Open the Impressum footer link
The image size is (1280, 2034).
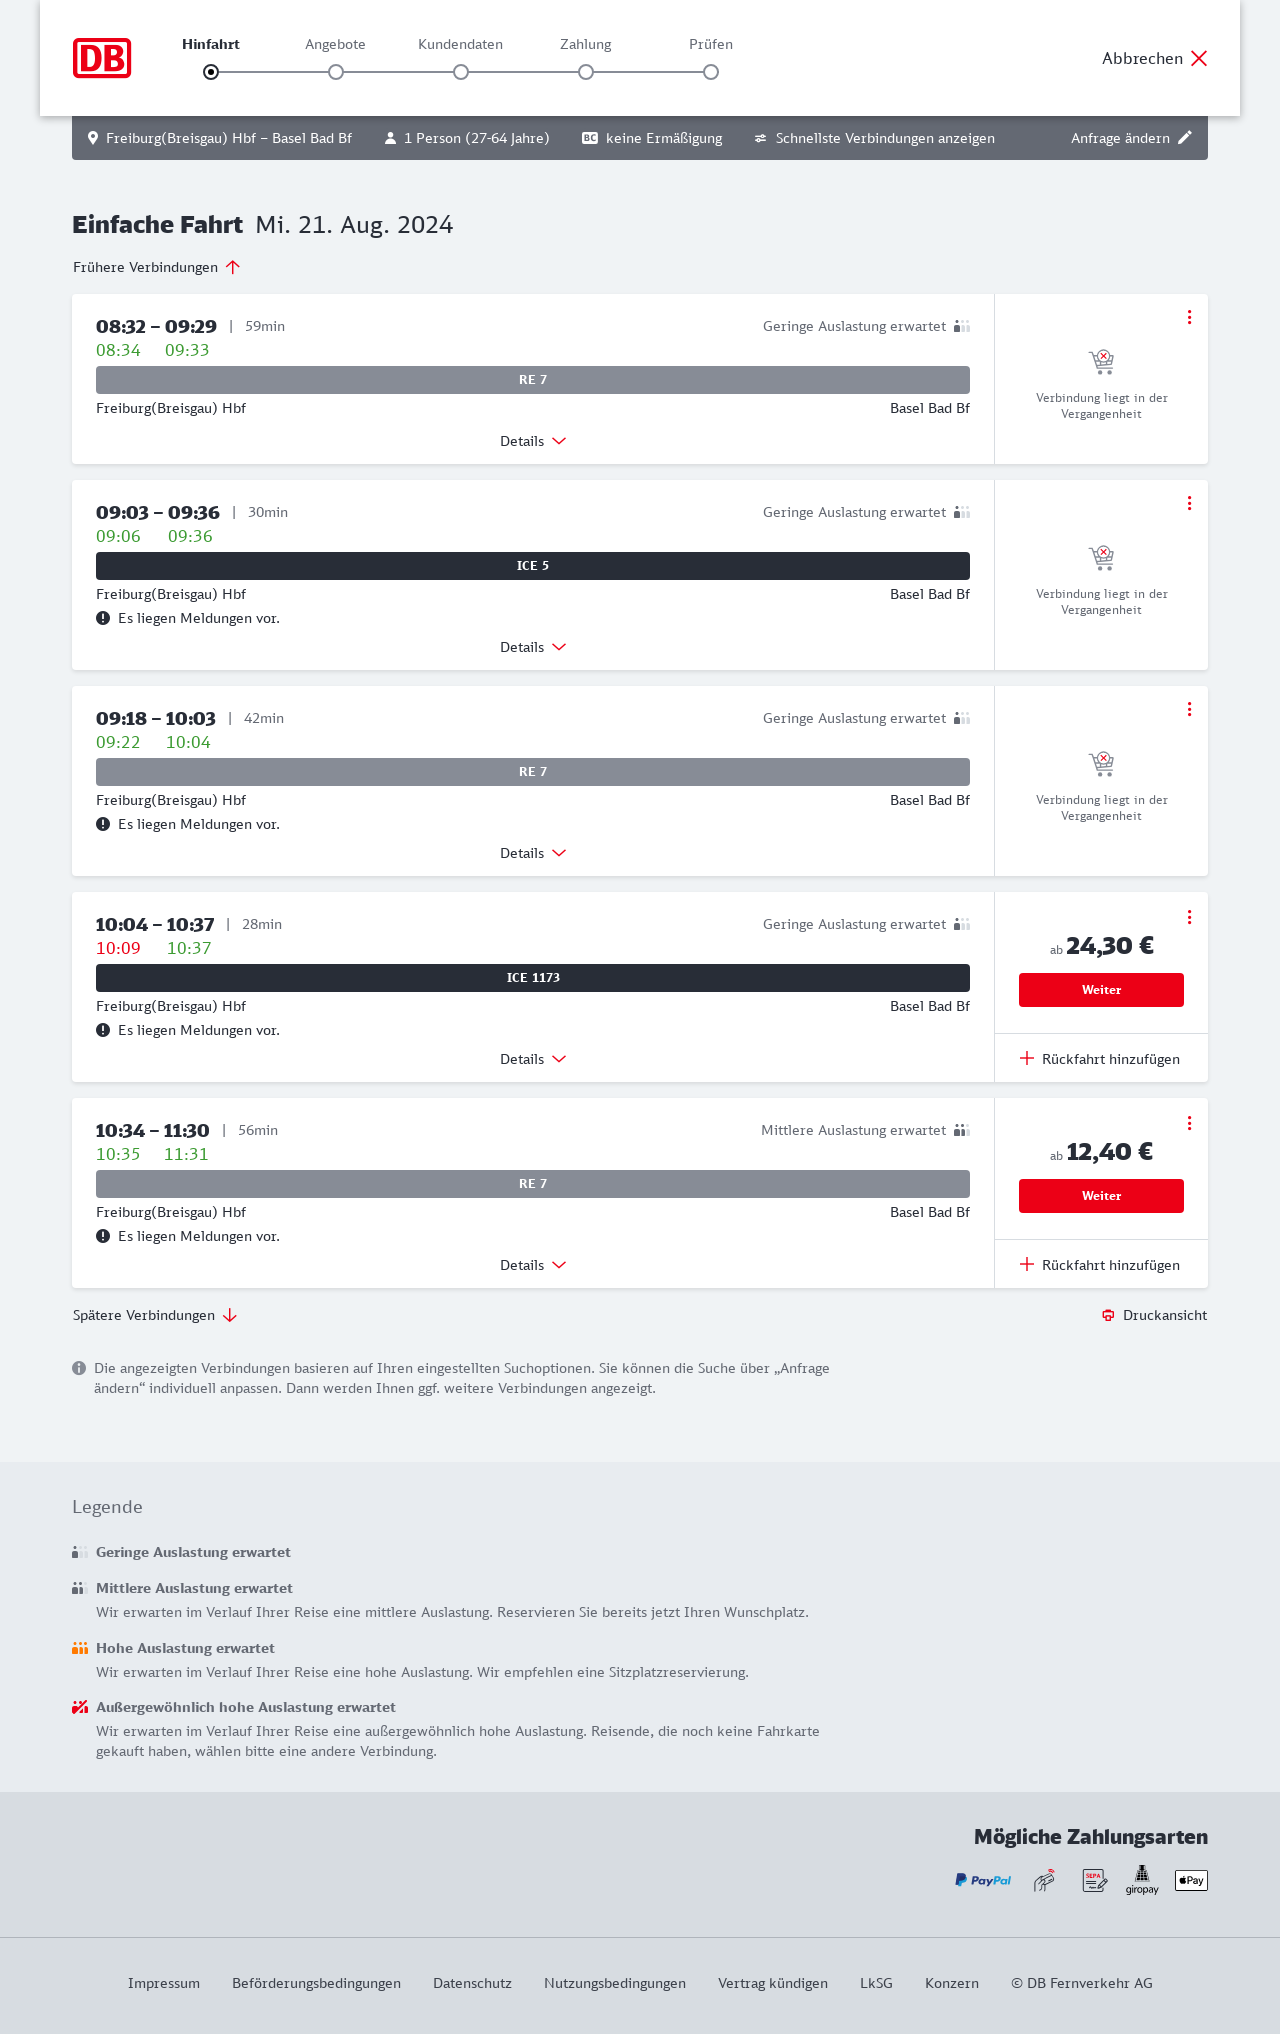pyautogui.click(x=164, y=1983)
